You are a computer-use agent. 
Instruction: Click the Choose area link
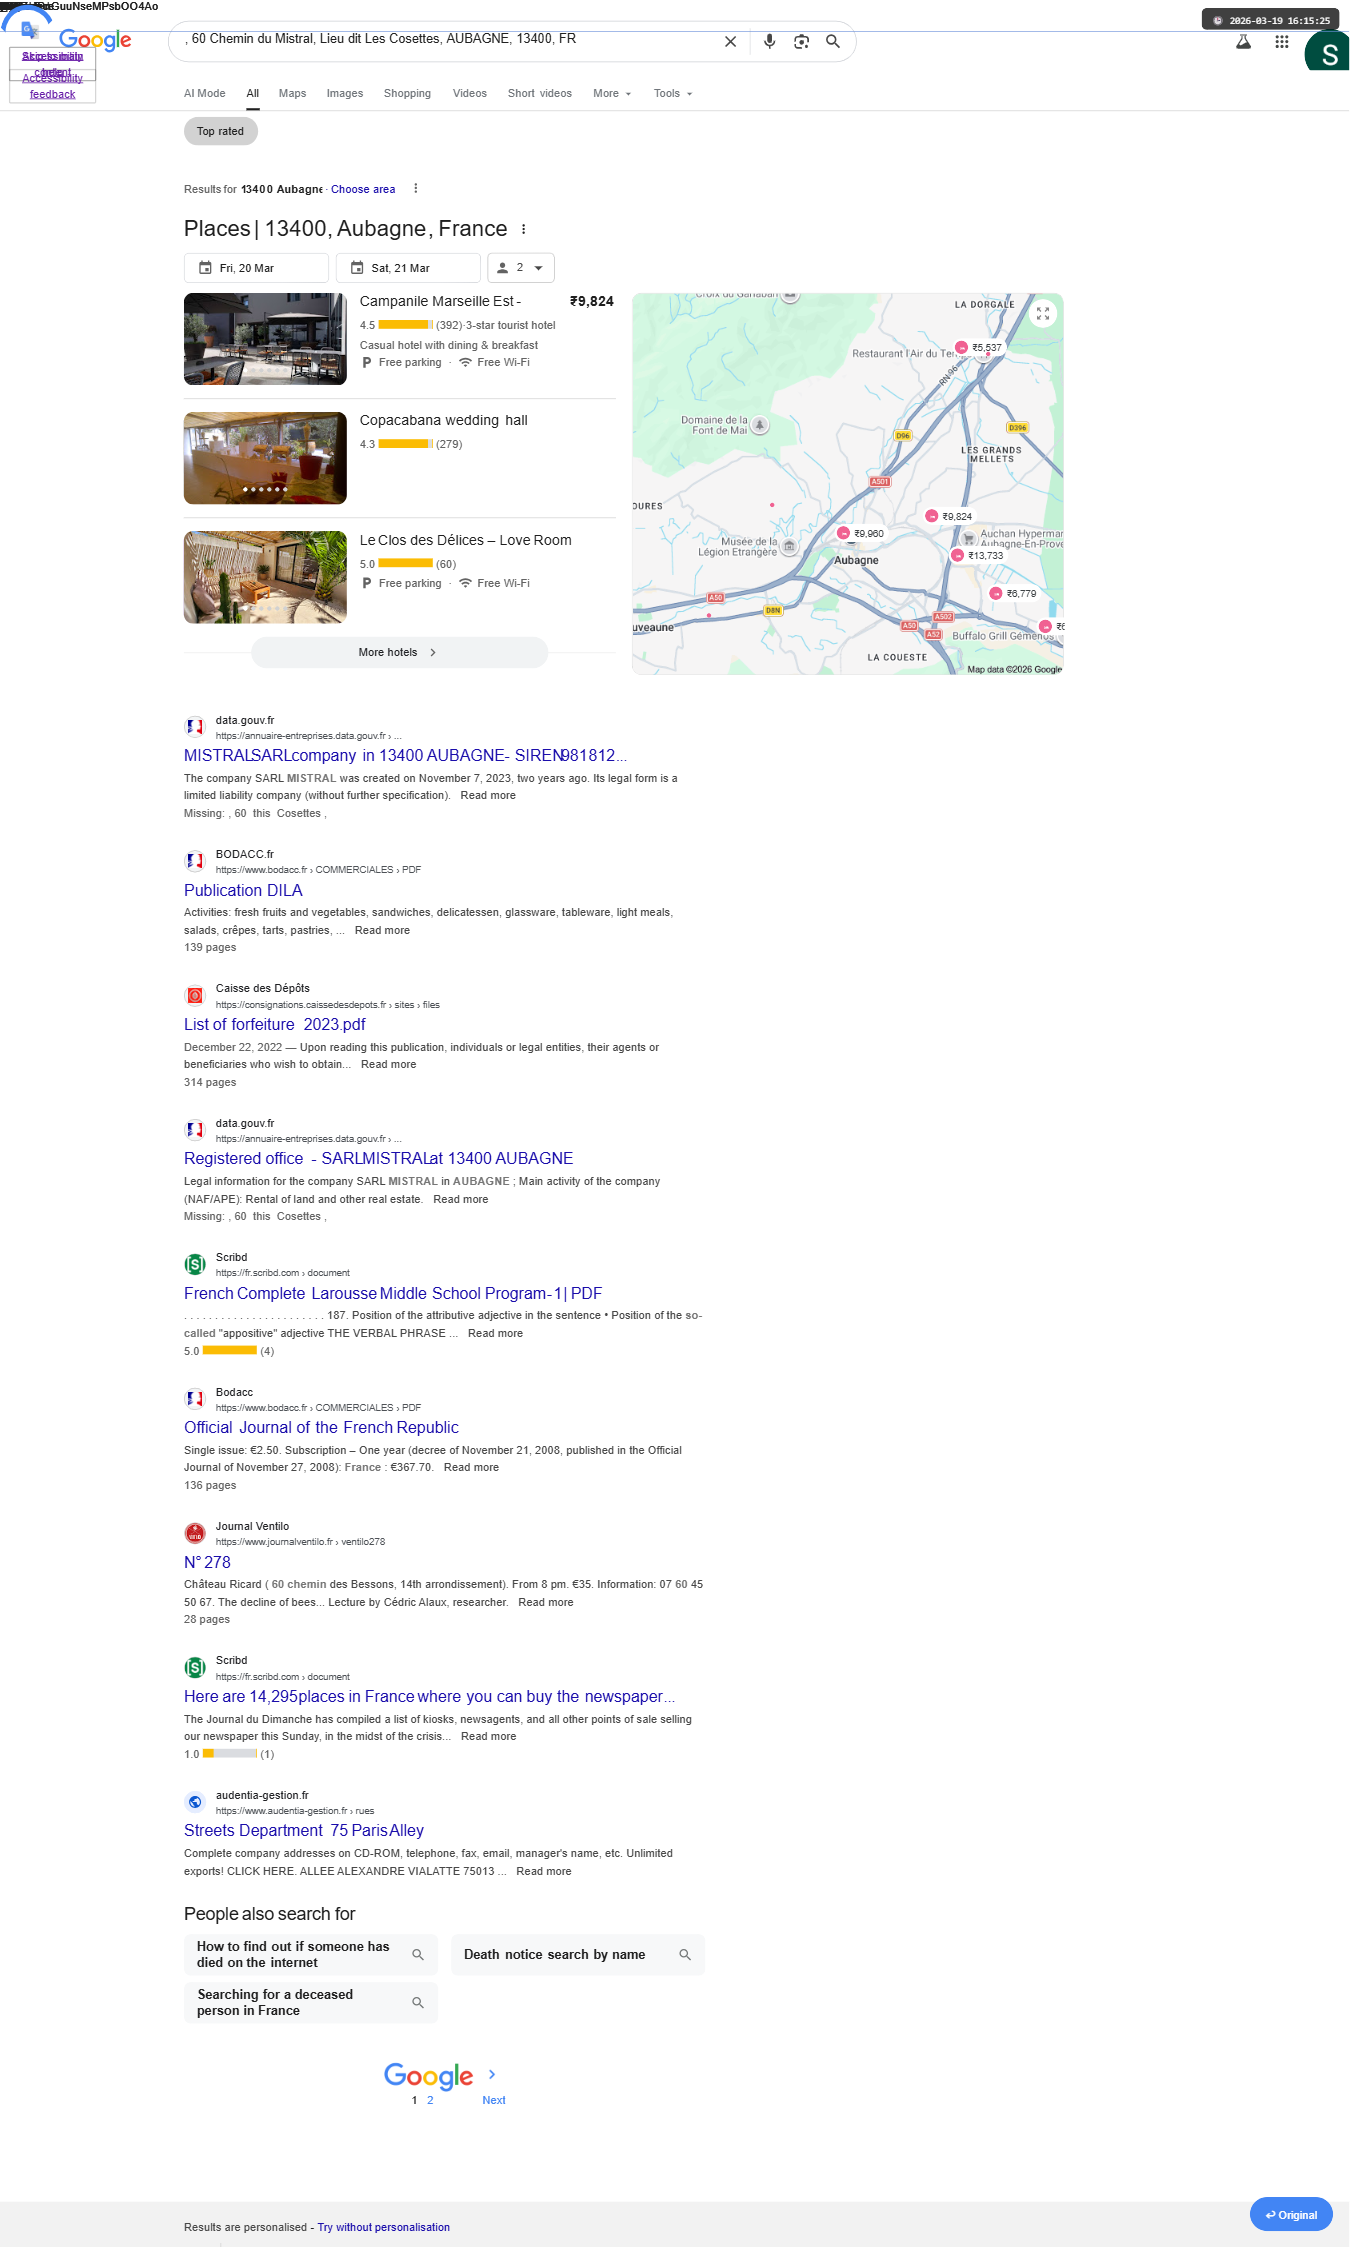363,189
